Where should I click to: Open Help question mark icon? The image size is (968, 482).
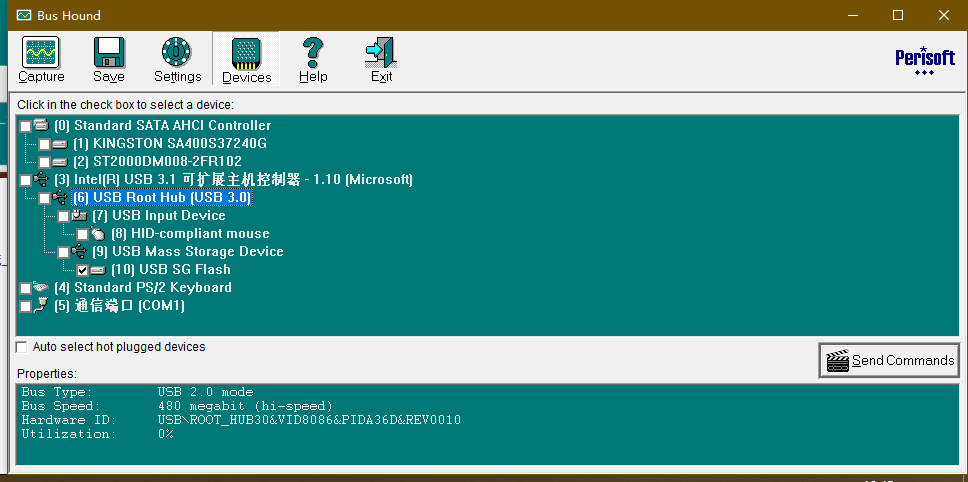pos(313,52)
